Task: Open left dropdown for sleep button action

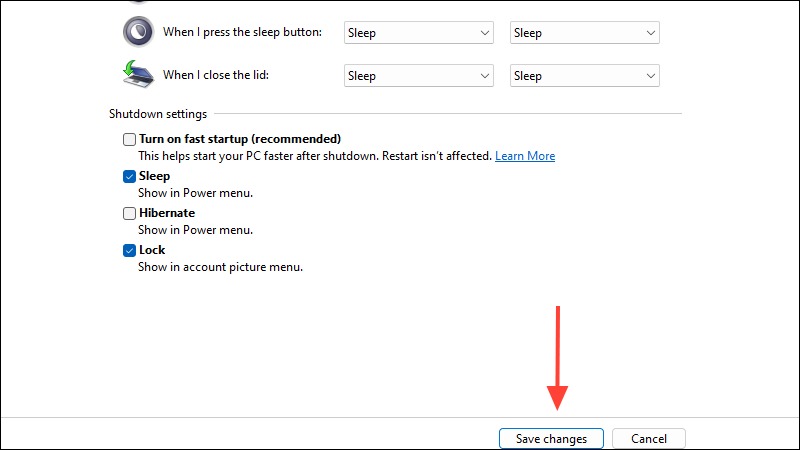Action: click(x=418, y=33)
